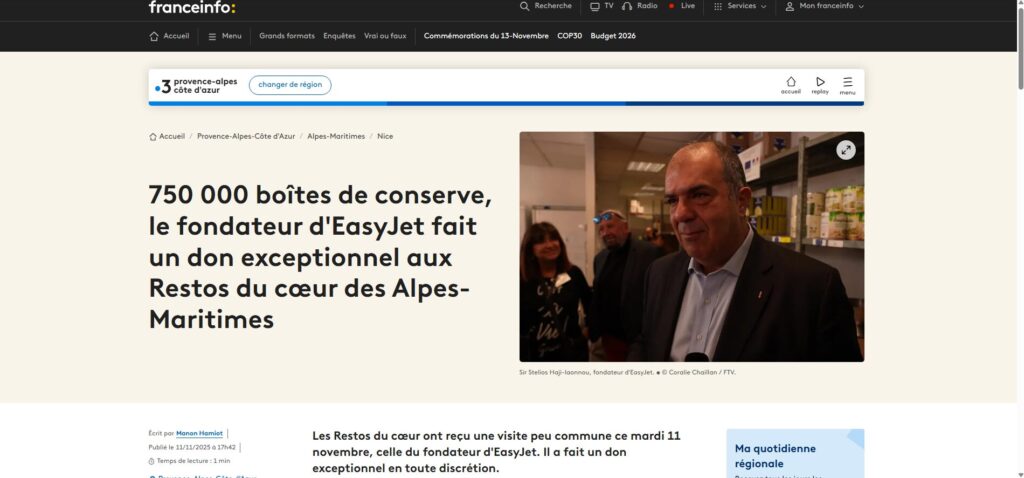Click the page vertical scrollbar
Image resolution: width=1024 pixels, height=478 pixels.
(x=1020, y=239)
